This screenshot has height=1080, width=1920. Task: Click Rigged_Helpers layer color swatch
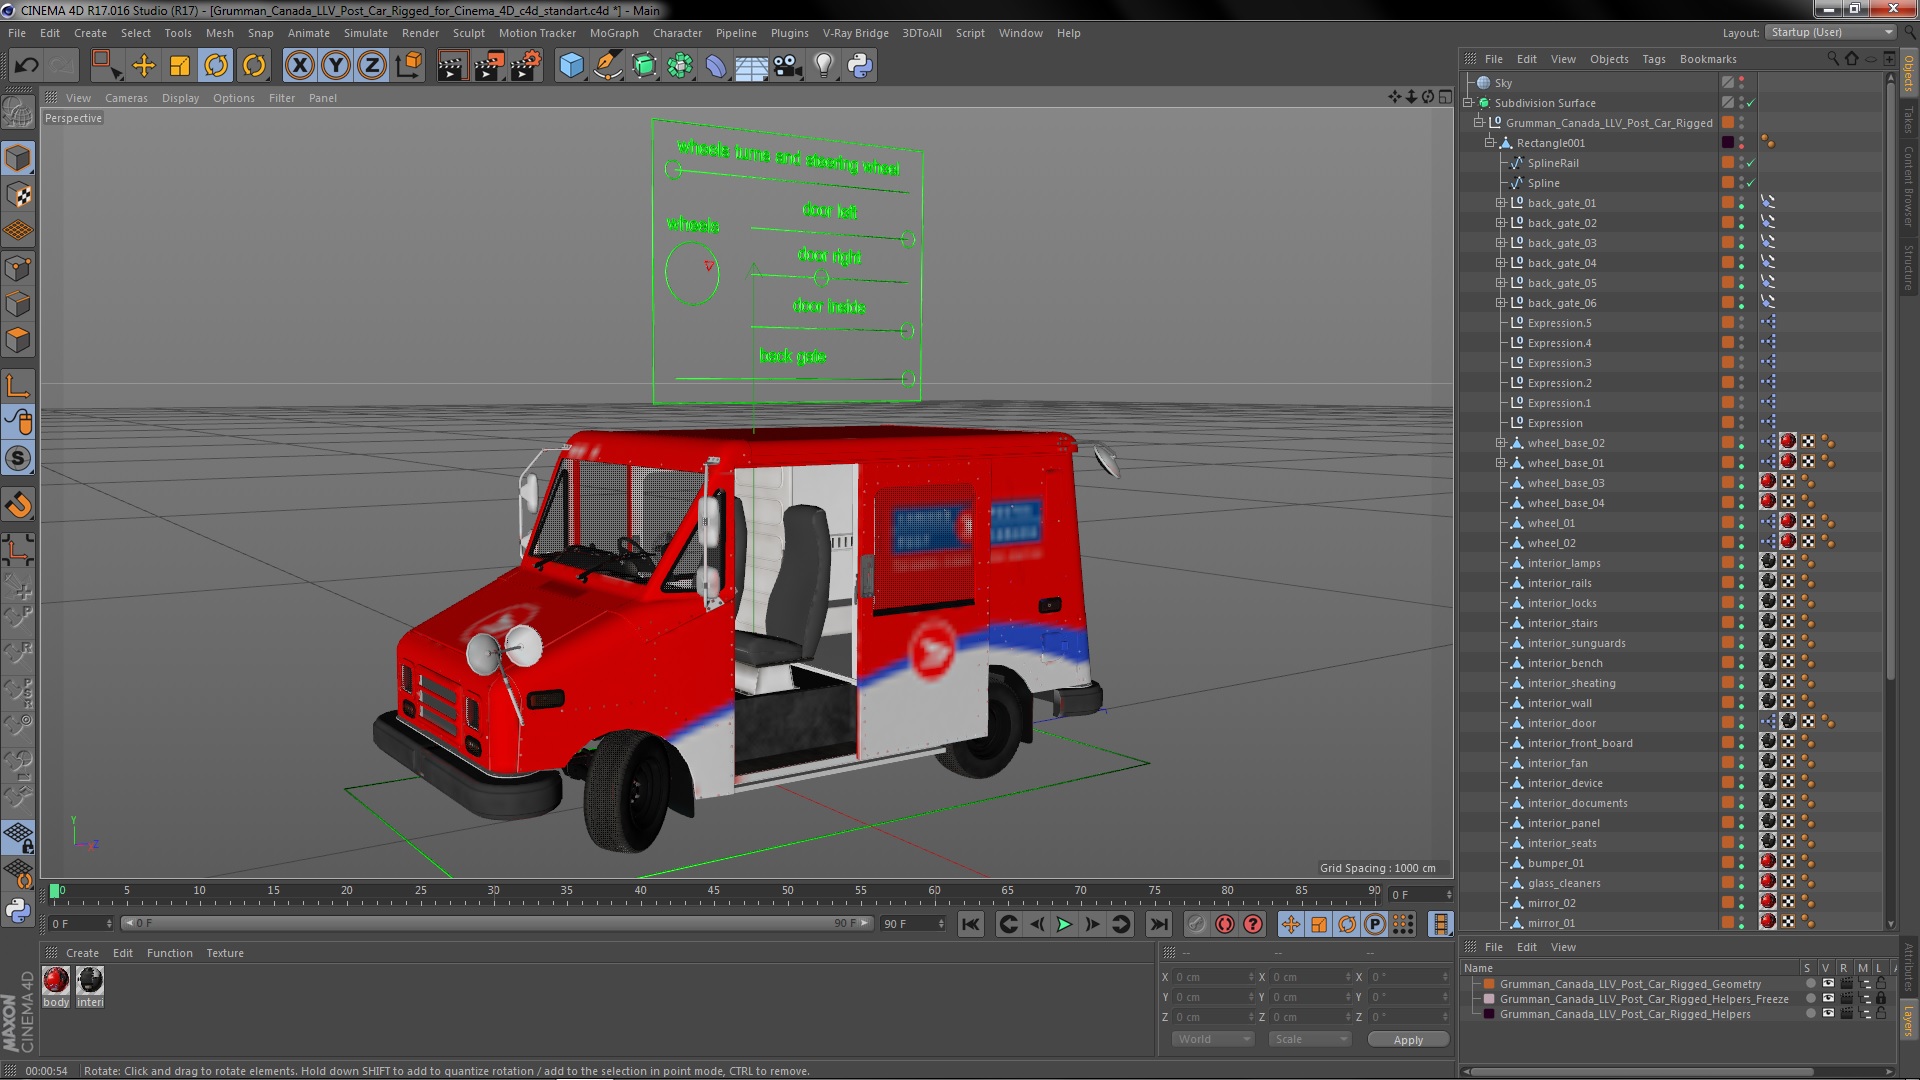[1489, 1014]
